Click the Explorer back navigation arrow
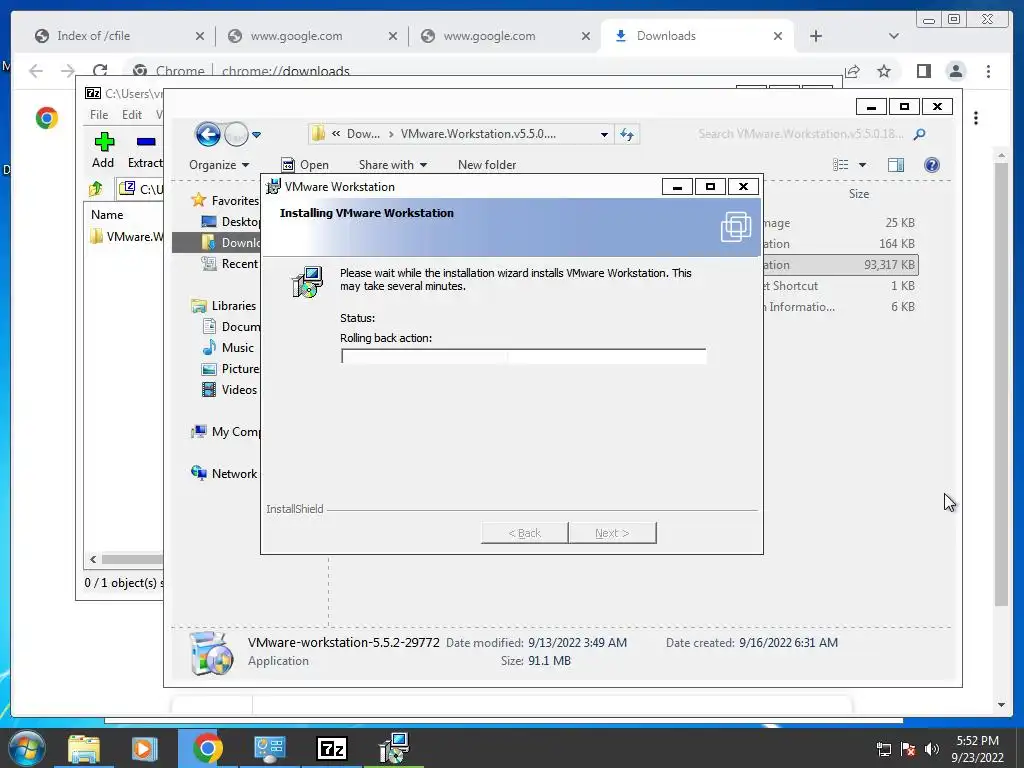The image size is (1024, 768). 208,135
